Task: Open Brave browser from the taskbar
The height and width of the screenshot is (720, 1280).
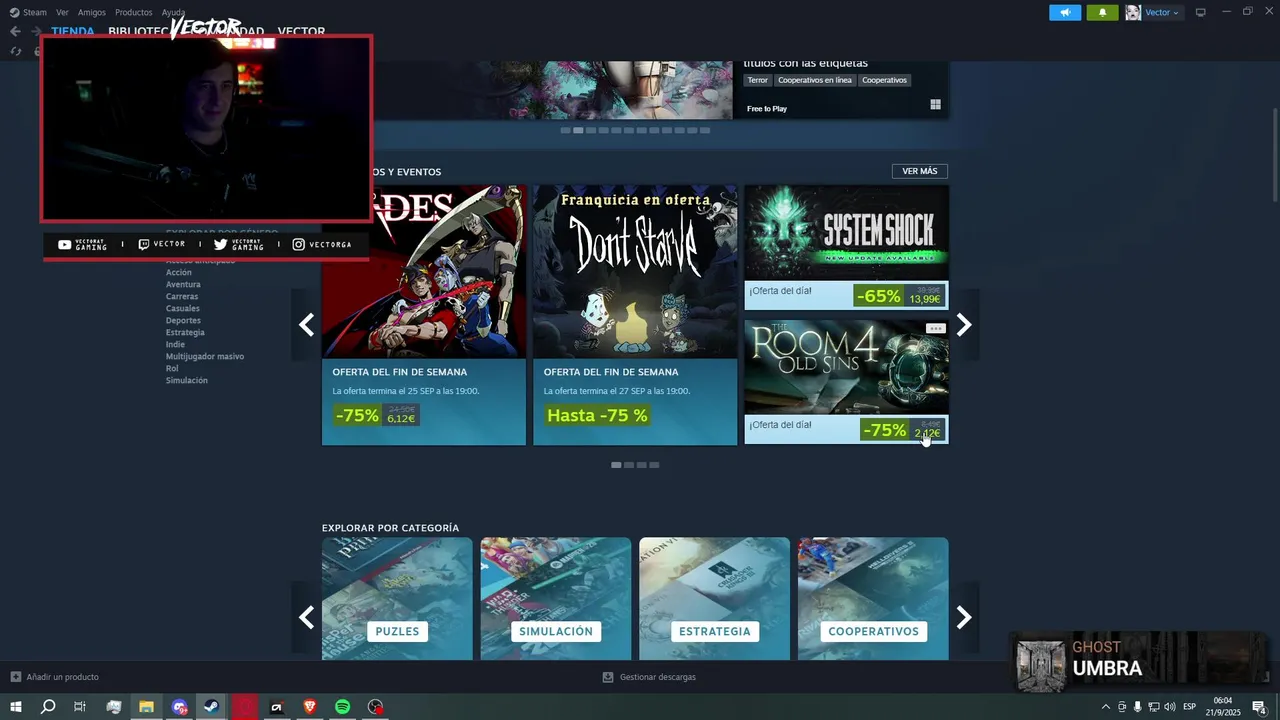Action: [x=310, y=707]
